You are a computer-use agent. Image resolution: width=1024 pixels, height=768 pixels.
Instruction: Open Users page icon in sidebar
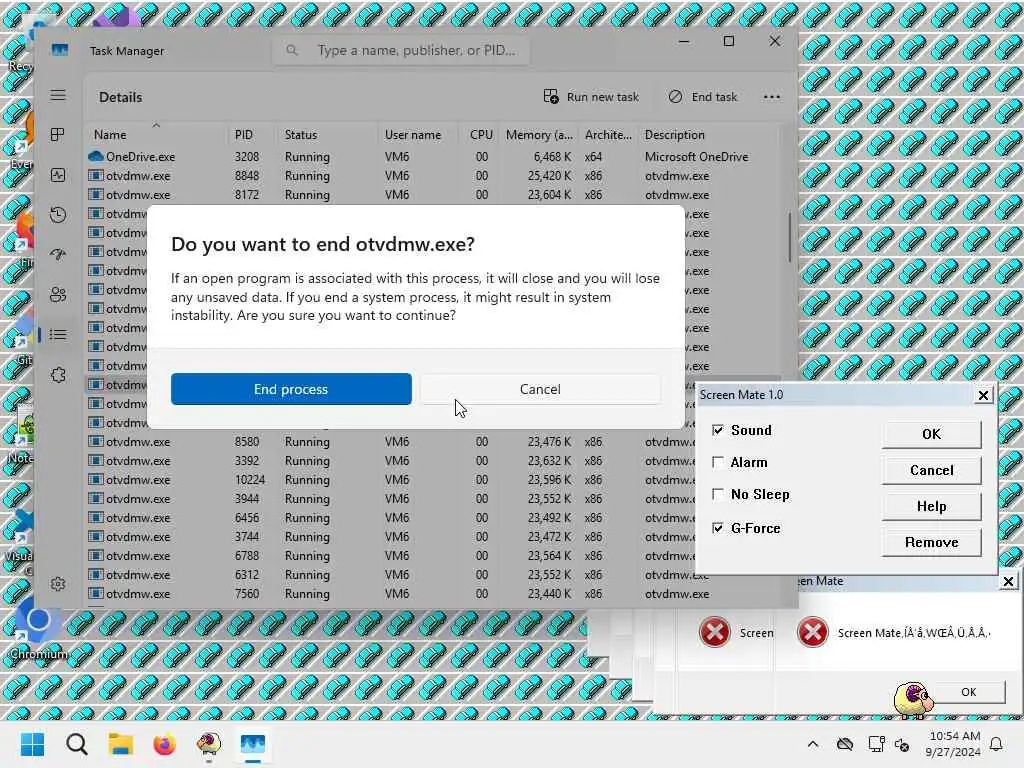tap(58, 295)
